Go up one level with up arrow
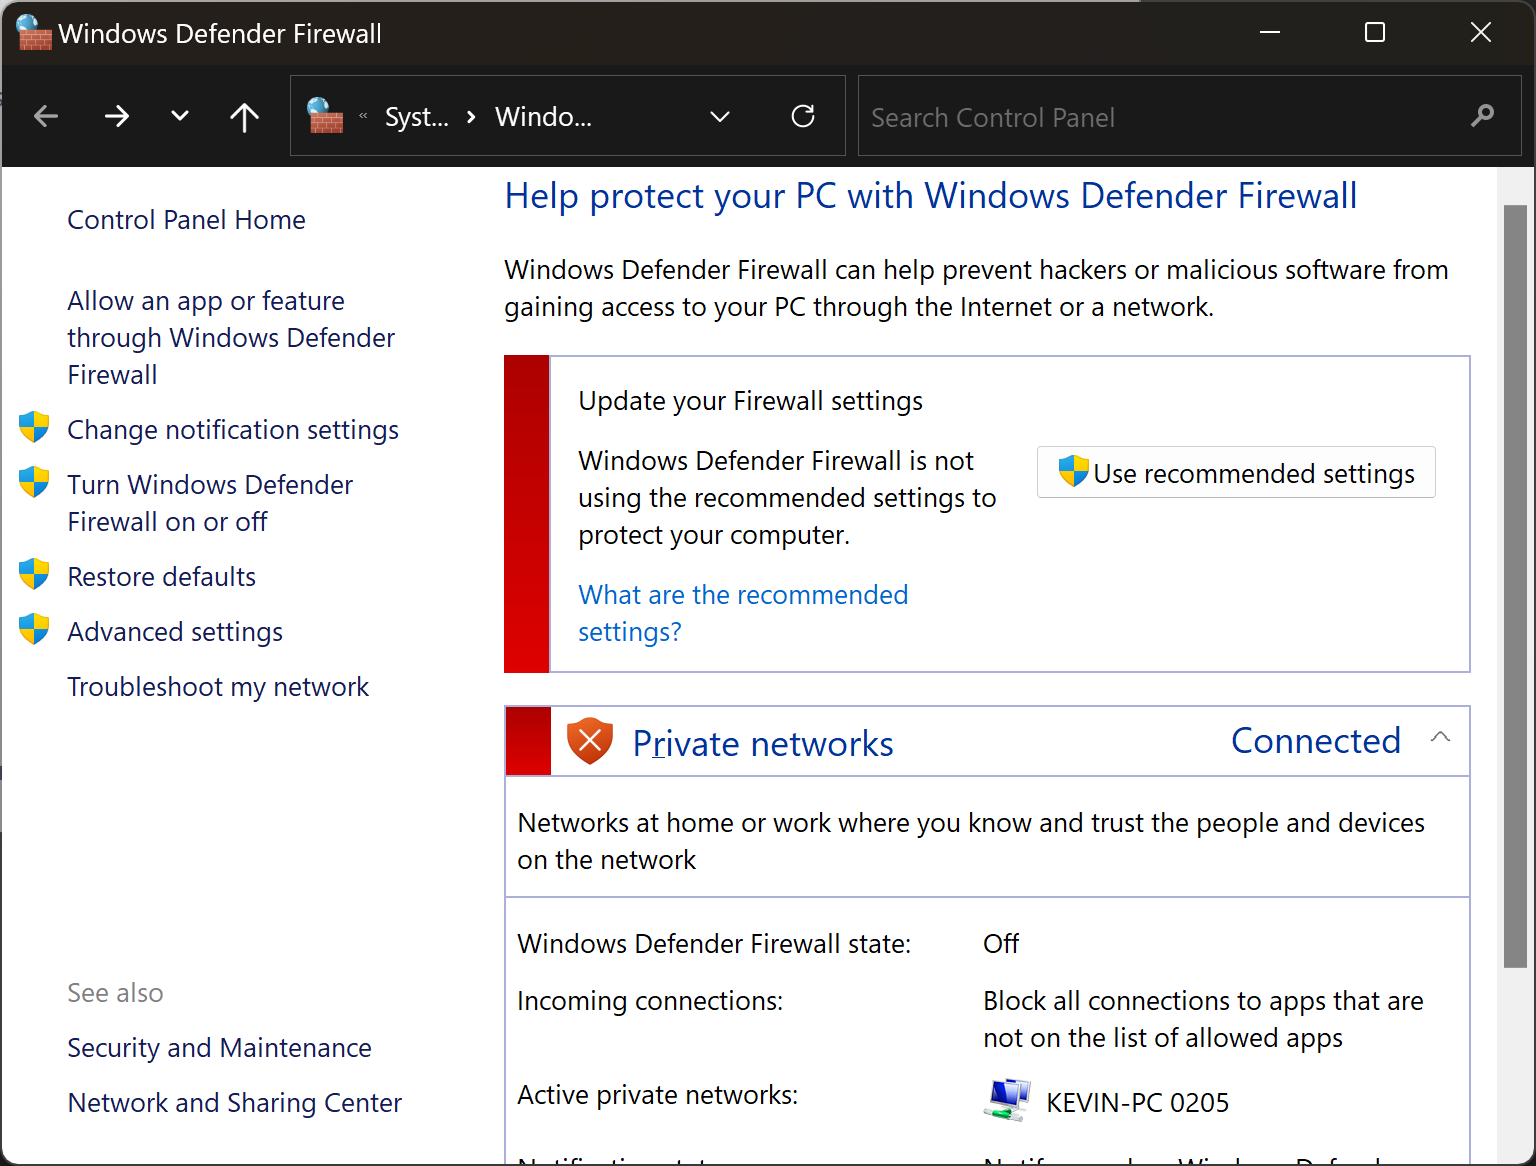The image size is (1536, 1166). pos(244,117)
